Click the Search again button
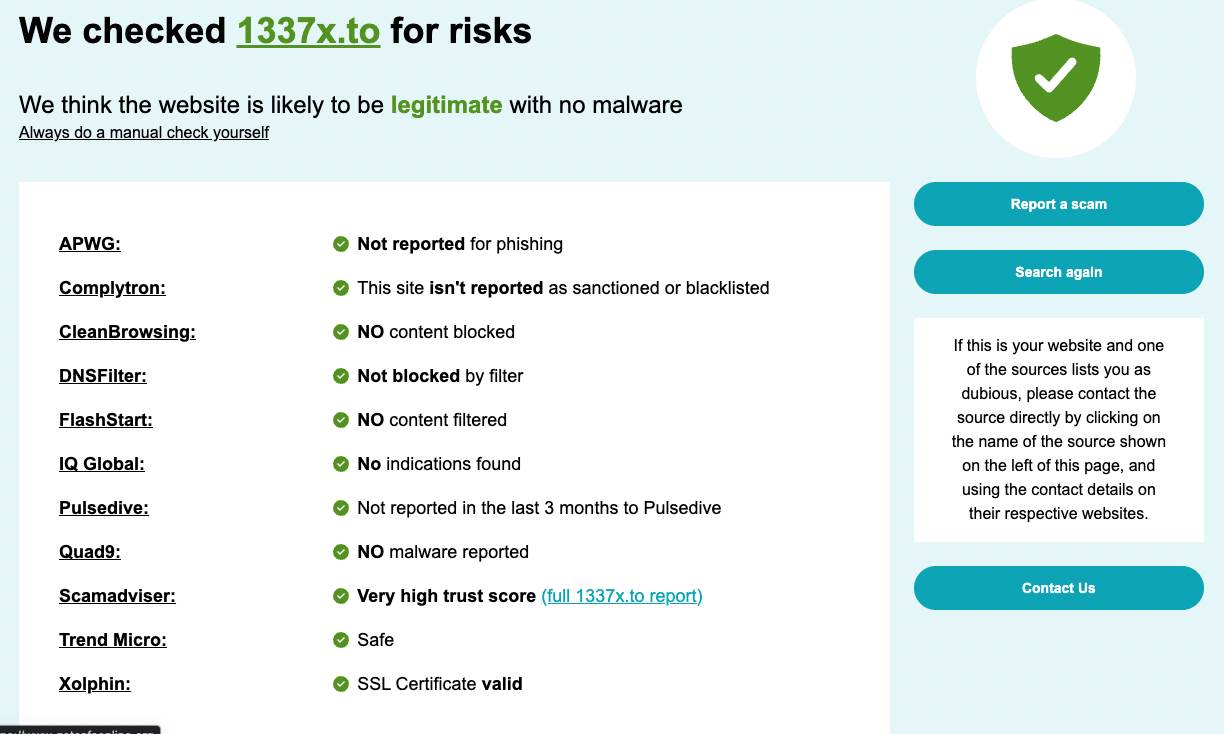1224x734 pixels. tap(1058, 272)
